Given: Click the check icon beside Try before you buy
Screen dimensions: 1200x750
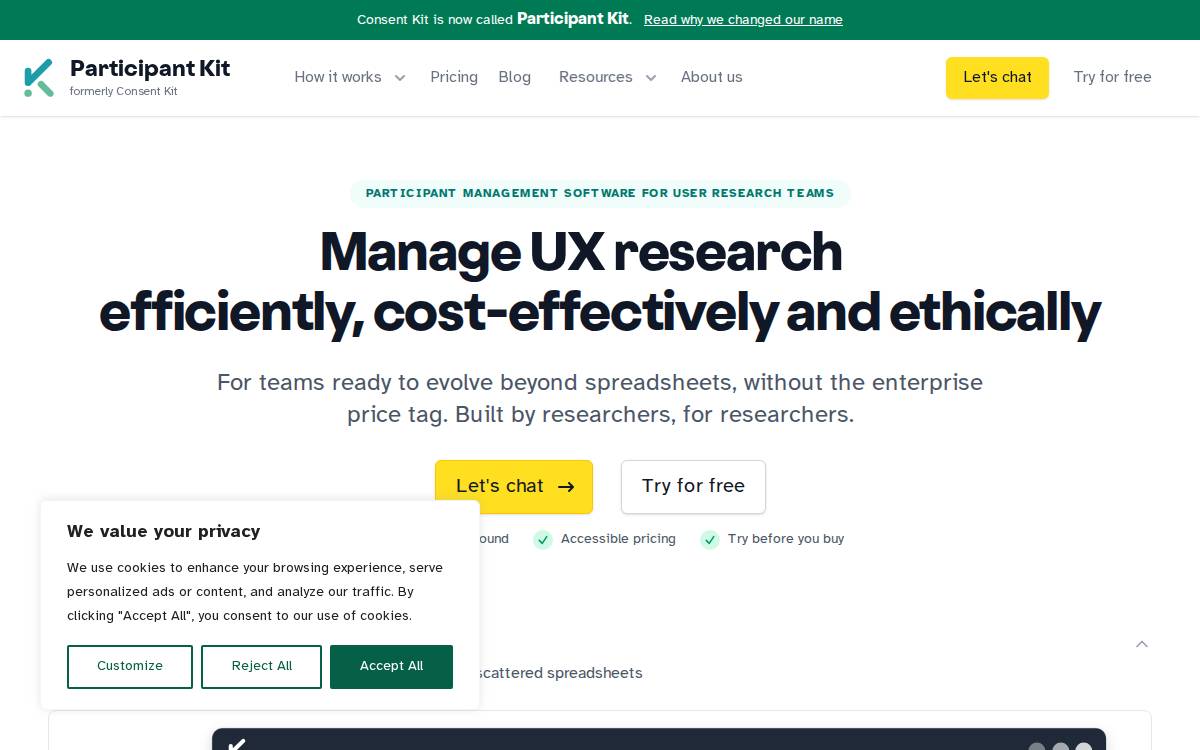Looking at the screenshot, I should pos(710,540).
